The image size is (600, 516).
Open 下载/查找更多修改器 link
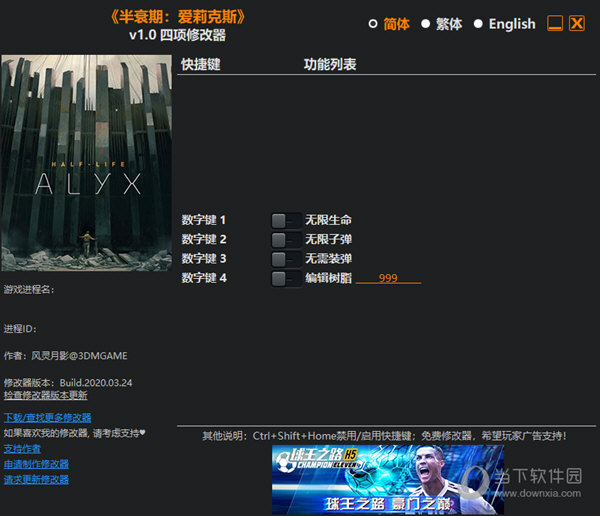pos(47,418)
